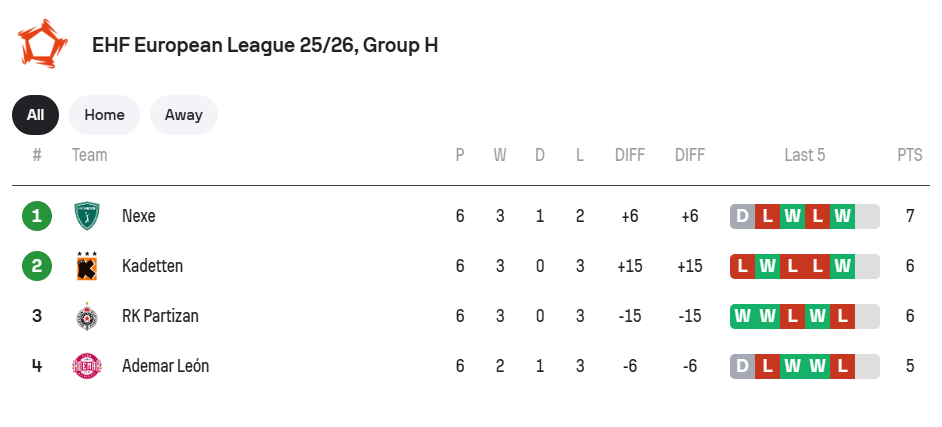Open the RK Partizan team link
942x427 pixels.
click(160, 316)
